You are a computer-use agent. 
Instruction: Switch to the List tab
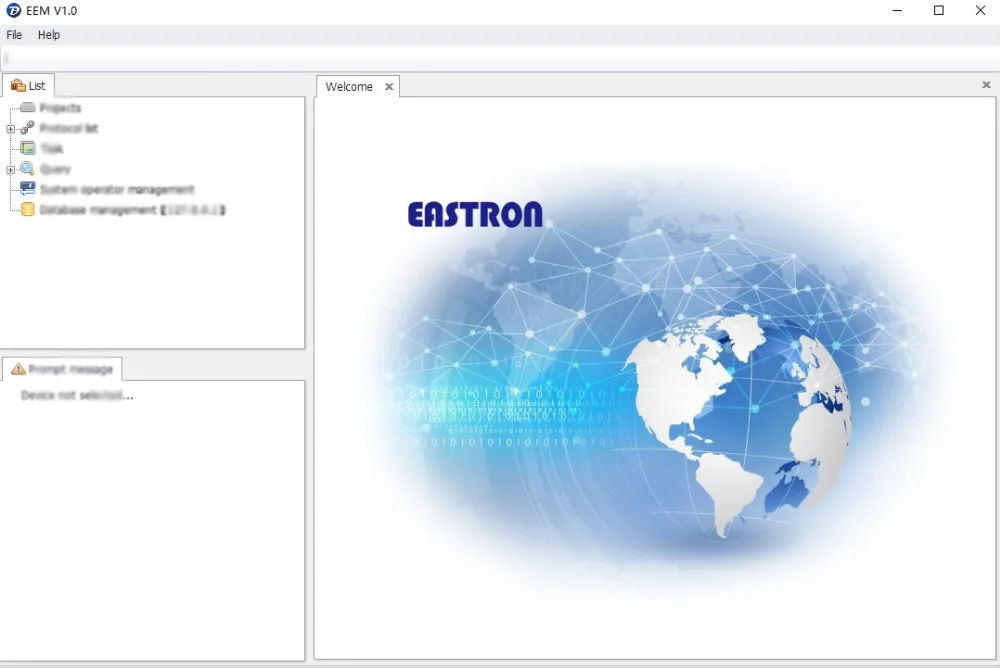click(x=29, y=85)
